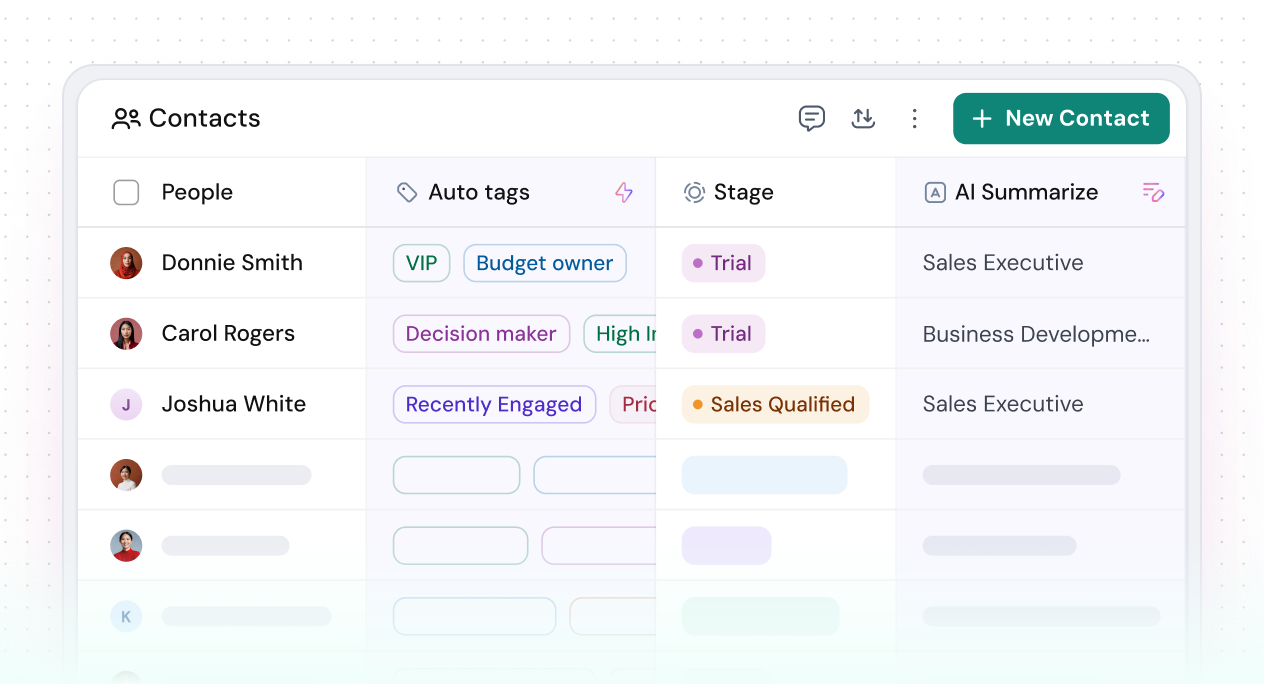This screenshot has height=684, width=1264.
Task: Open Donnie Smith's contact row
Action: 232,263
